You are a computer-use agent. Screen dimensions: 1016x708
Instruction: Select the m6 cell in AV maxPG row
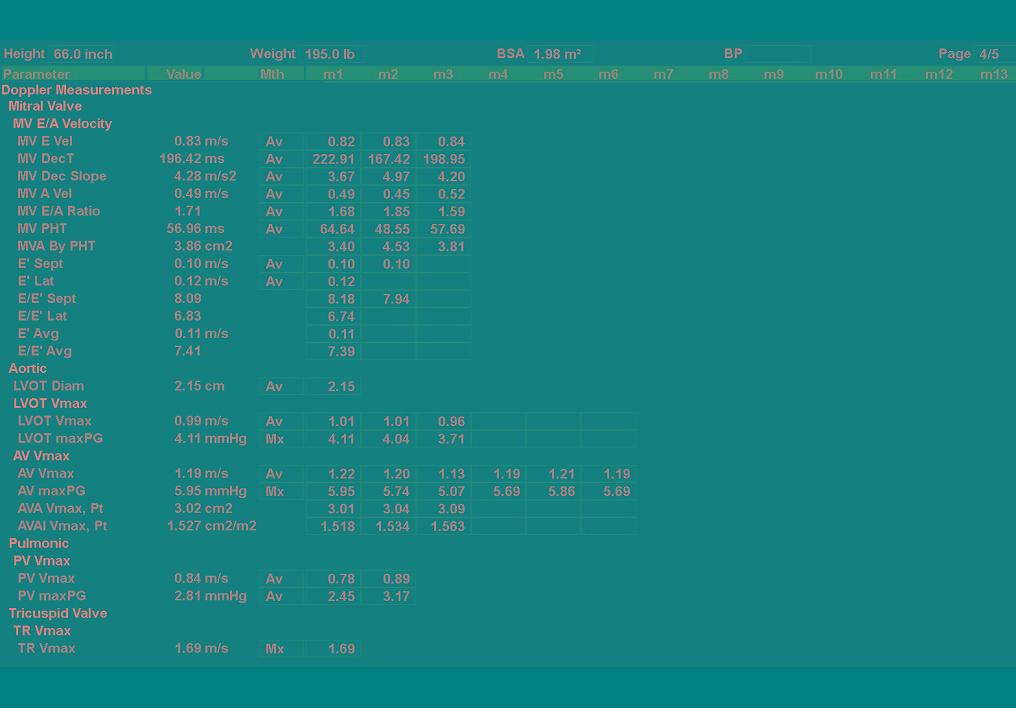click(608, 492)
